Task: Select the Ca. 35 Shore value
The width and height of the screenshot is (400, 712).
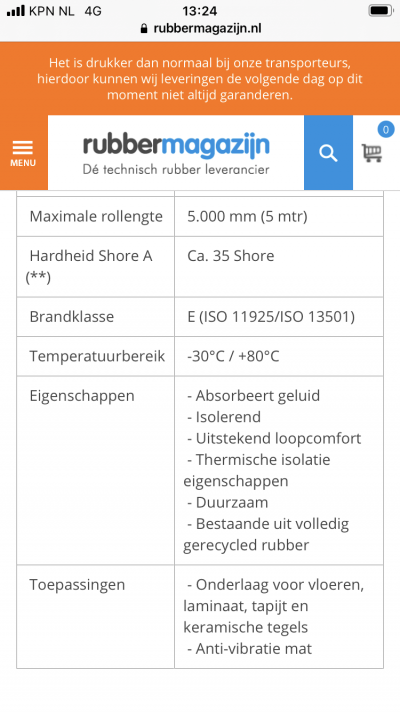Action: coord(231,256)
